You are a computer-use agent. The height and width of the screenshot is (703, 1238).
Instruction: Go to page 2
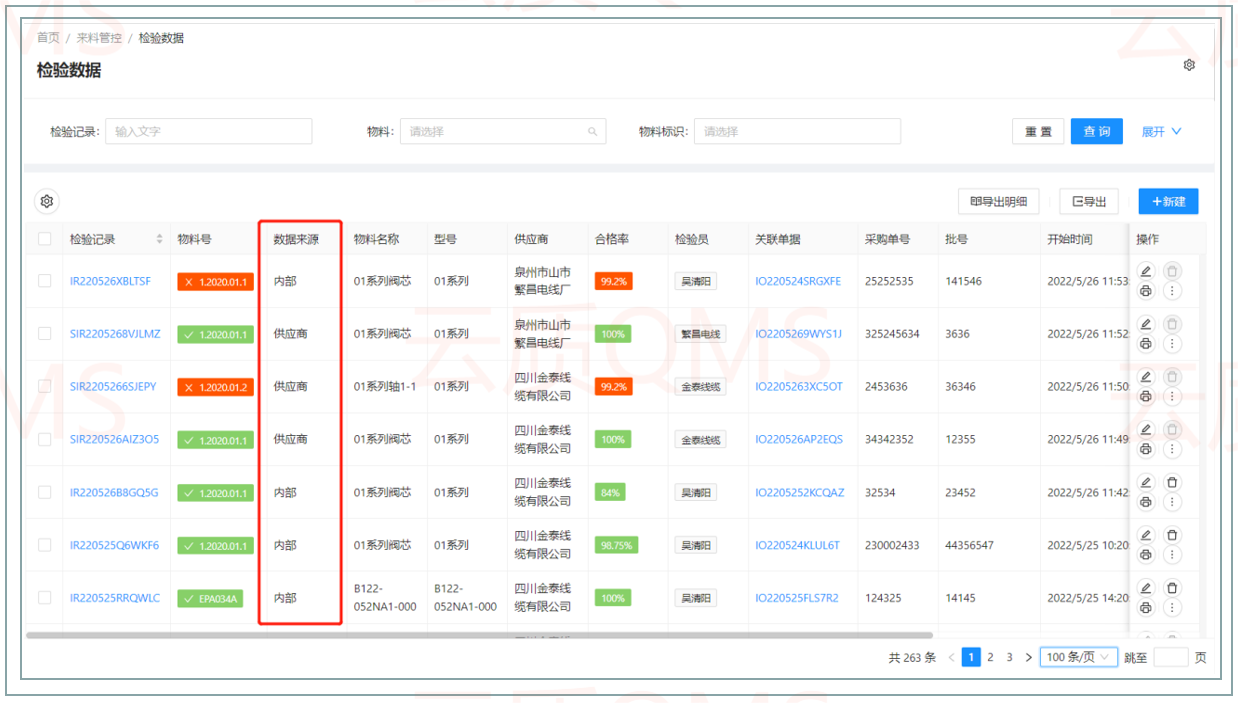tap(990, 657)
